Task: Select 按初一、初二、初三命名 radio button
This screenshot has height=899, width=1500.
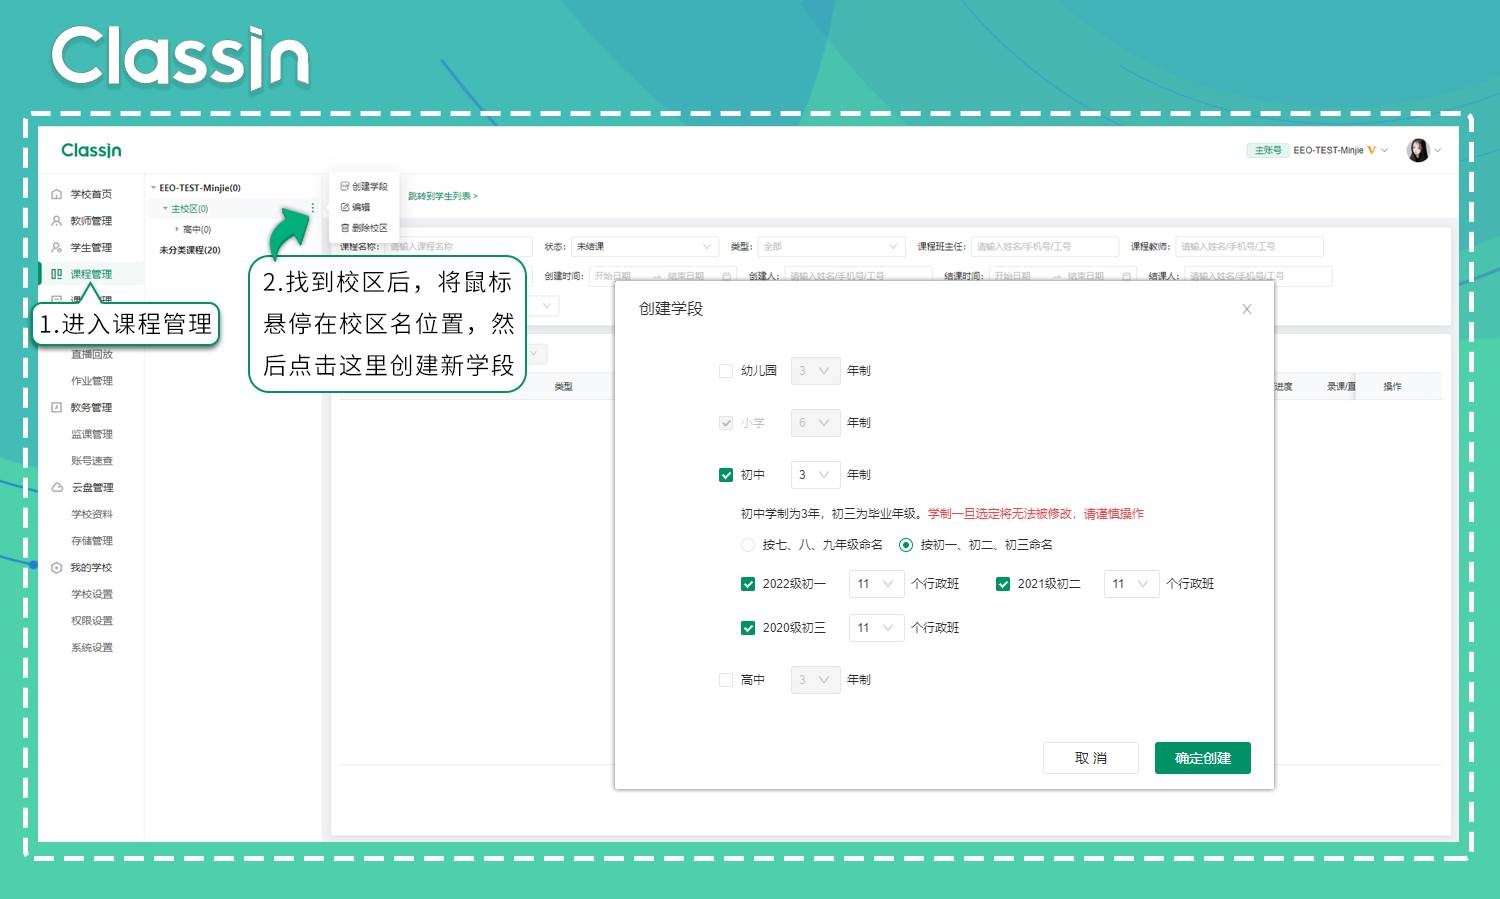Action: click(906, 545)
